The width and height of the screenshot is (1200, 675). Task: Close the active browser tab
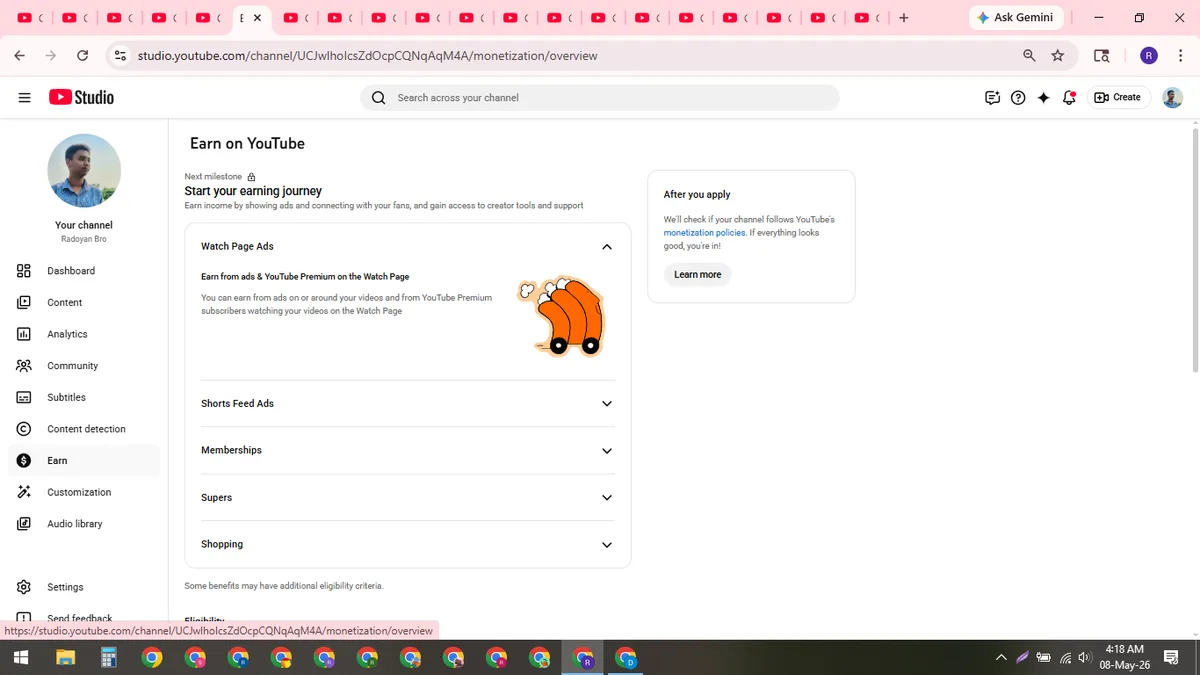pyautogui.click(x=258, y=18)
